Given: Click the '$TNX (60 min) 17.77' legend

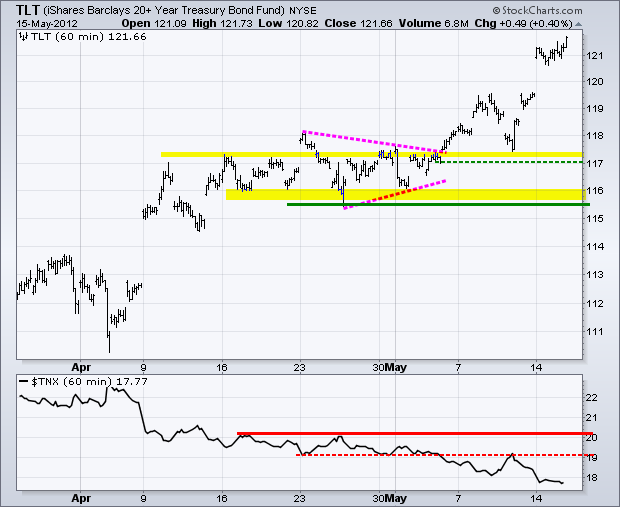Looking at the screenshot, I should click(x=89, y=382).
